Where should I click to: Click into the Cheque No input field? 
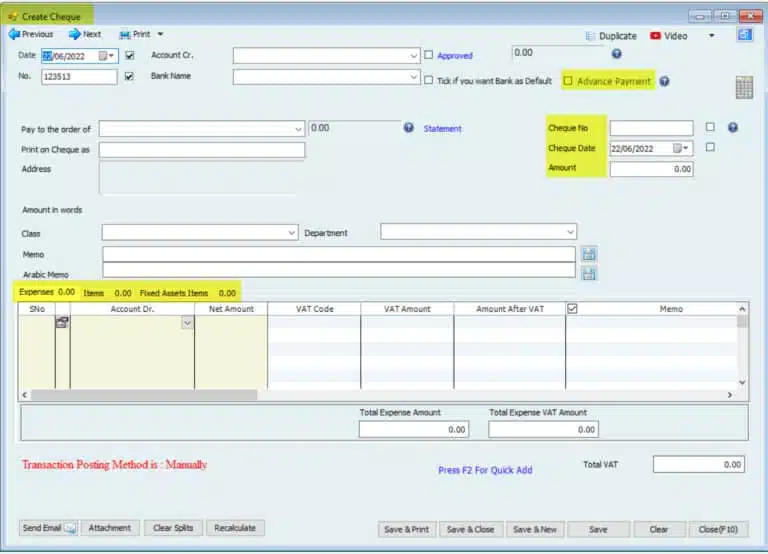click(651, 128)
